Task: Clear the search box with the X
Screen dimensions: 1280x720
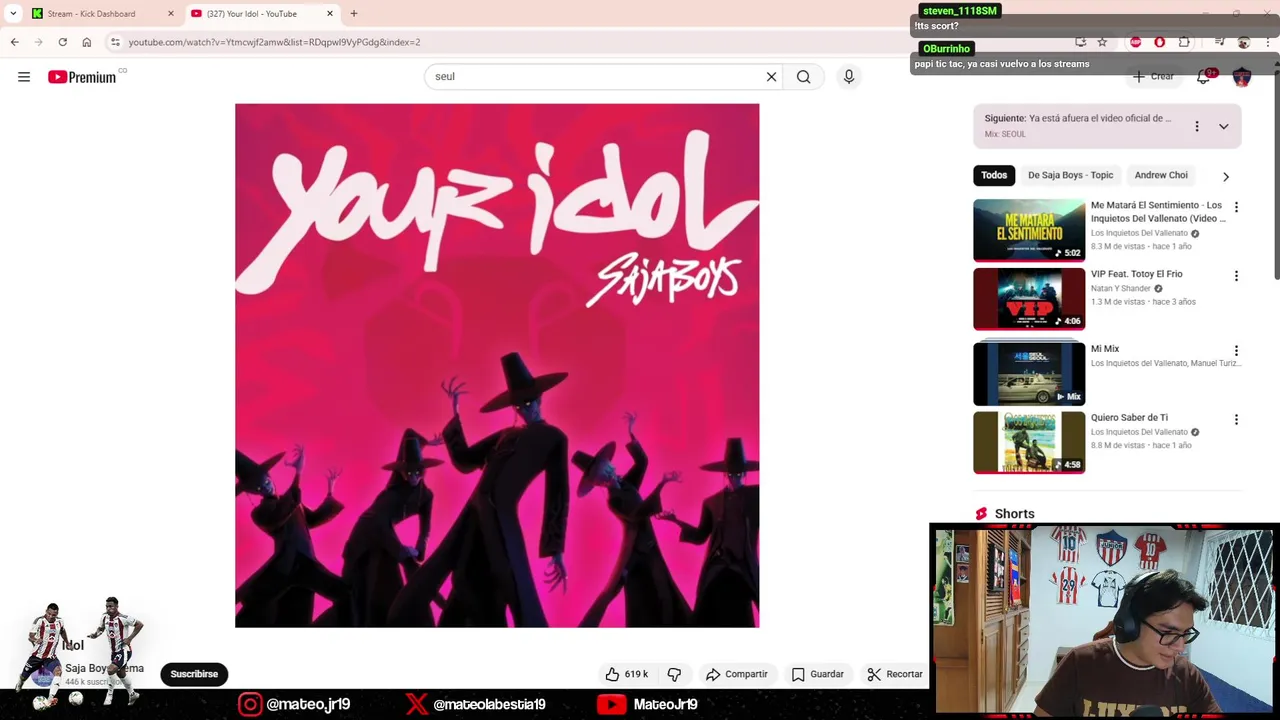Action: point(771,77)
